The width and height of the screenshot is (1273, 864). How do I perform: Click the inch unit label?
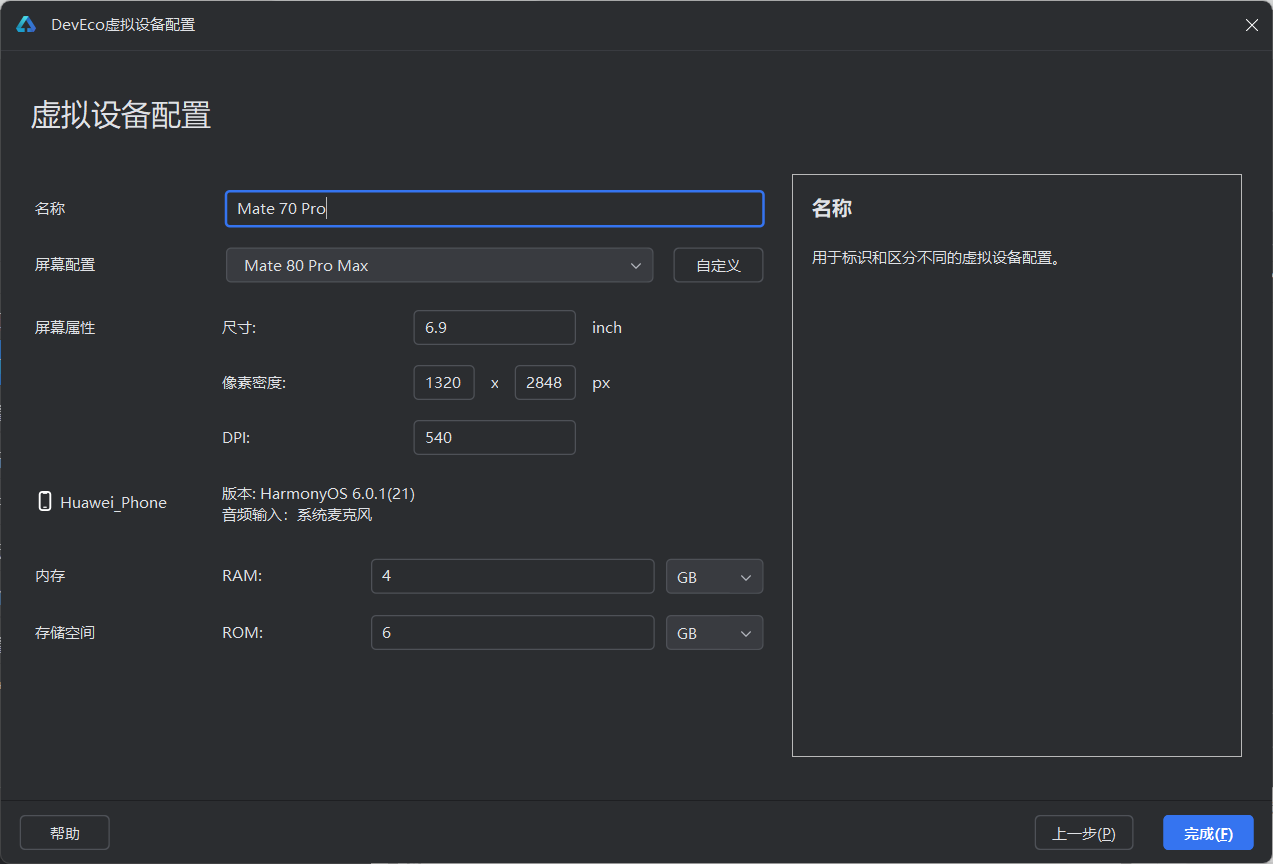(x=607, y=327)
